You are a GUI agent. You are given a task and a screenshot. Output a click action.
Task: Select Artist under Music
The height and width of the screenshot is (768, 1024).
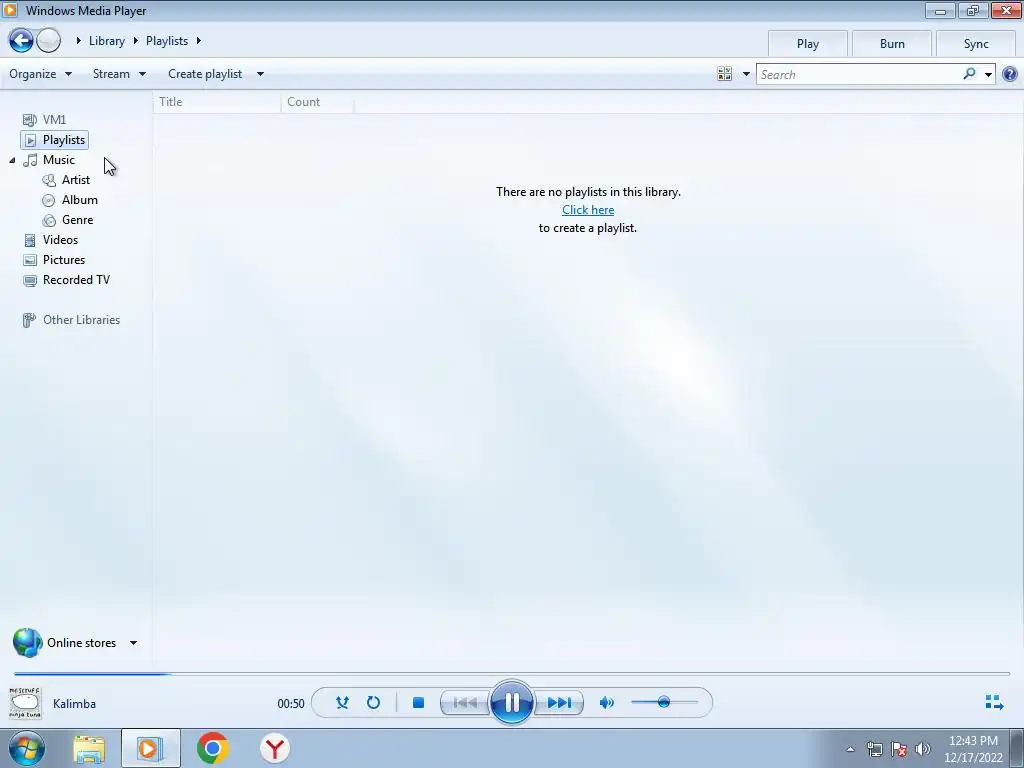(x=66, y=180)
